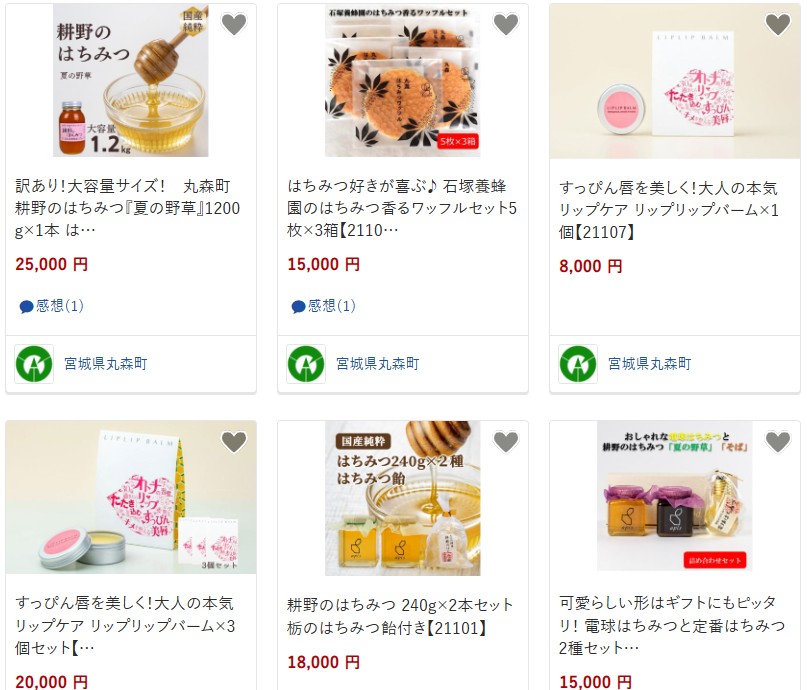Image resolution: width=807 pixels, height=690 pixels.
Task: Open 宮城県丸森町 link under waffle product
Action: point(378,364)
